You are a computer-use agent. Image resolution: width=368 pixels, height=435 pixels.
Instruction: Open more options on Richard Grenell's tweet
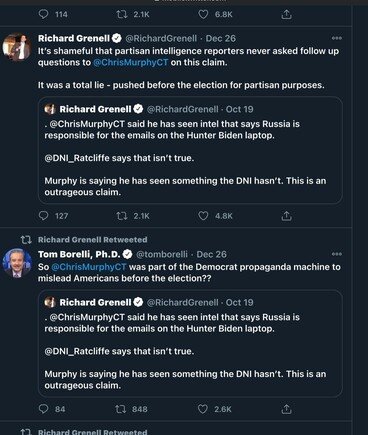click(x=337, y=38)
